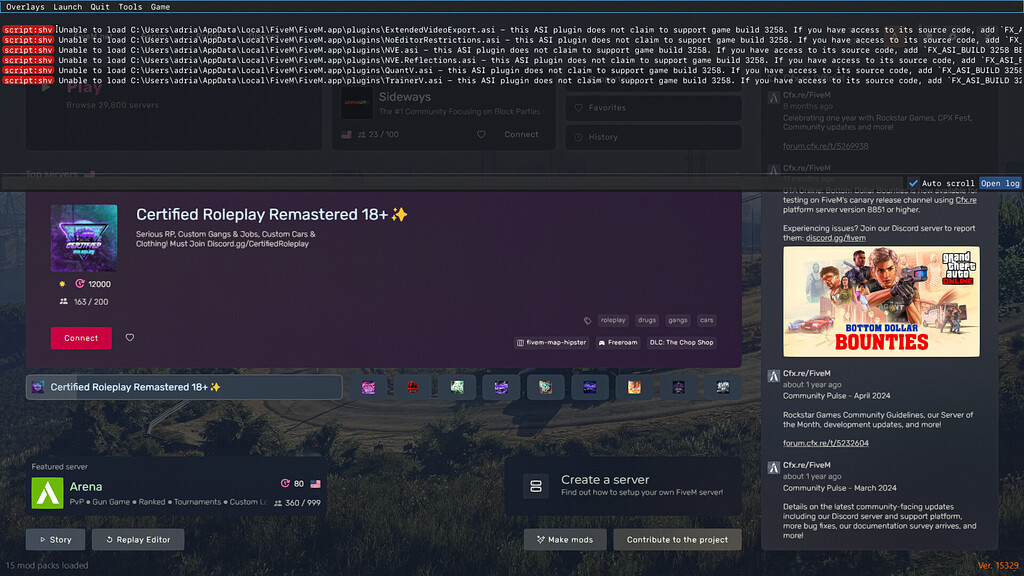This screenshot has height=576, width=1024.
Task: Click Contribute to the project button
Action: [677, 539]
